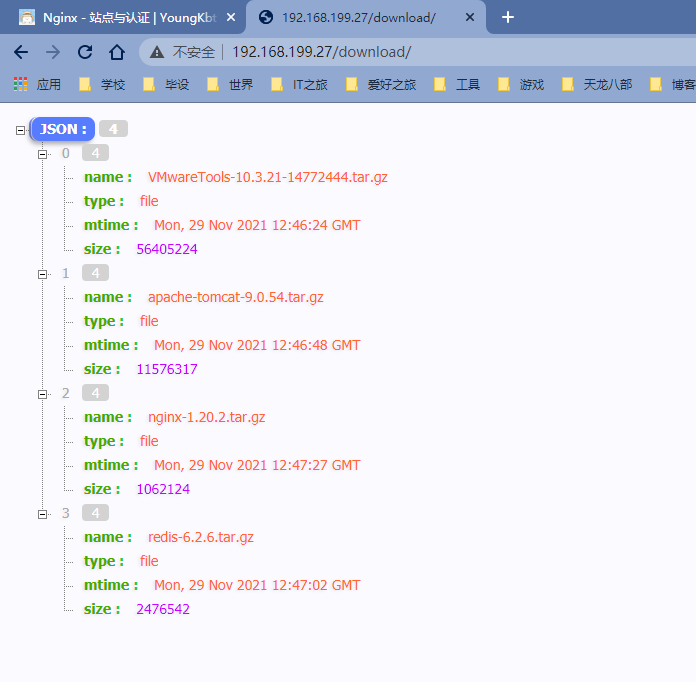Close the 192.168.199.27/download/ tab

tap(470, 17)
